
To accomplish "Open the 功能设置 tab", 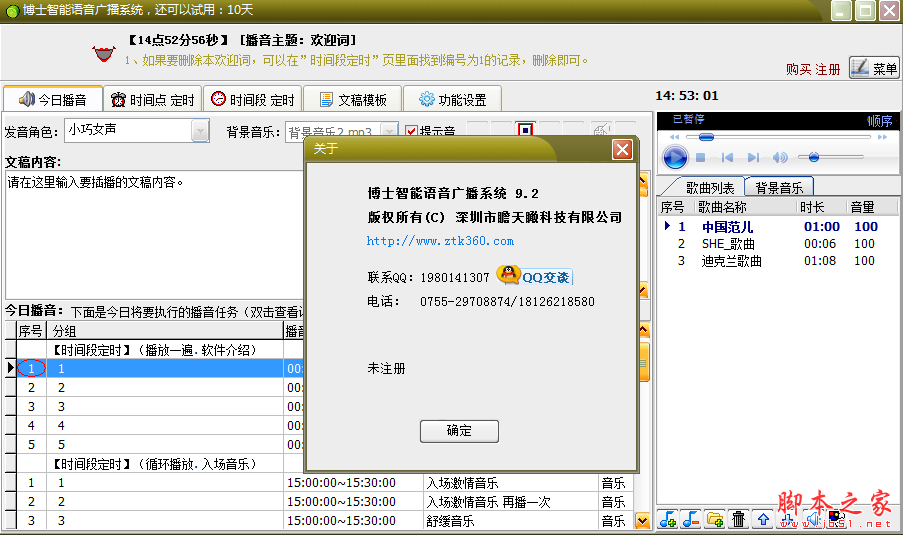I will 453,100.
